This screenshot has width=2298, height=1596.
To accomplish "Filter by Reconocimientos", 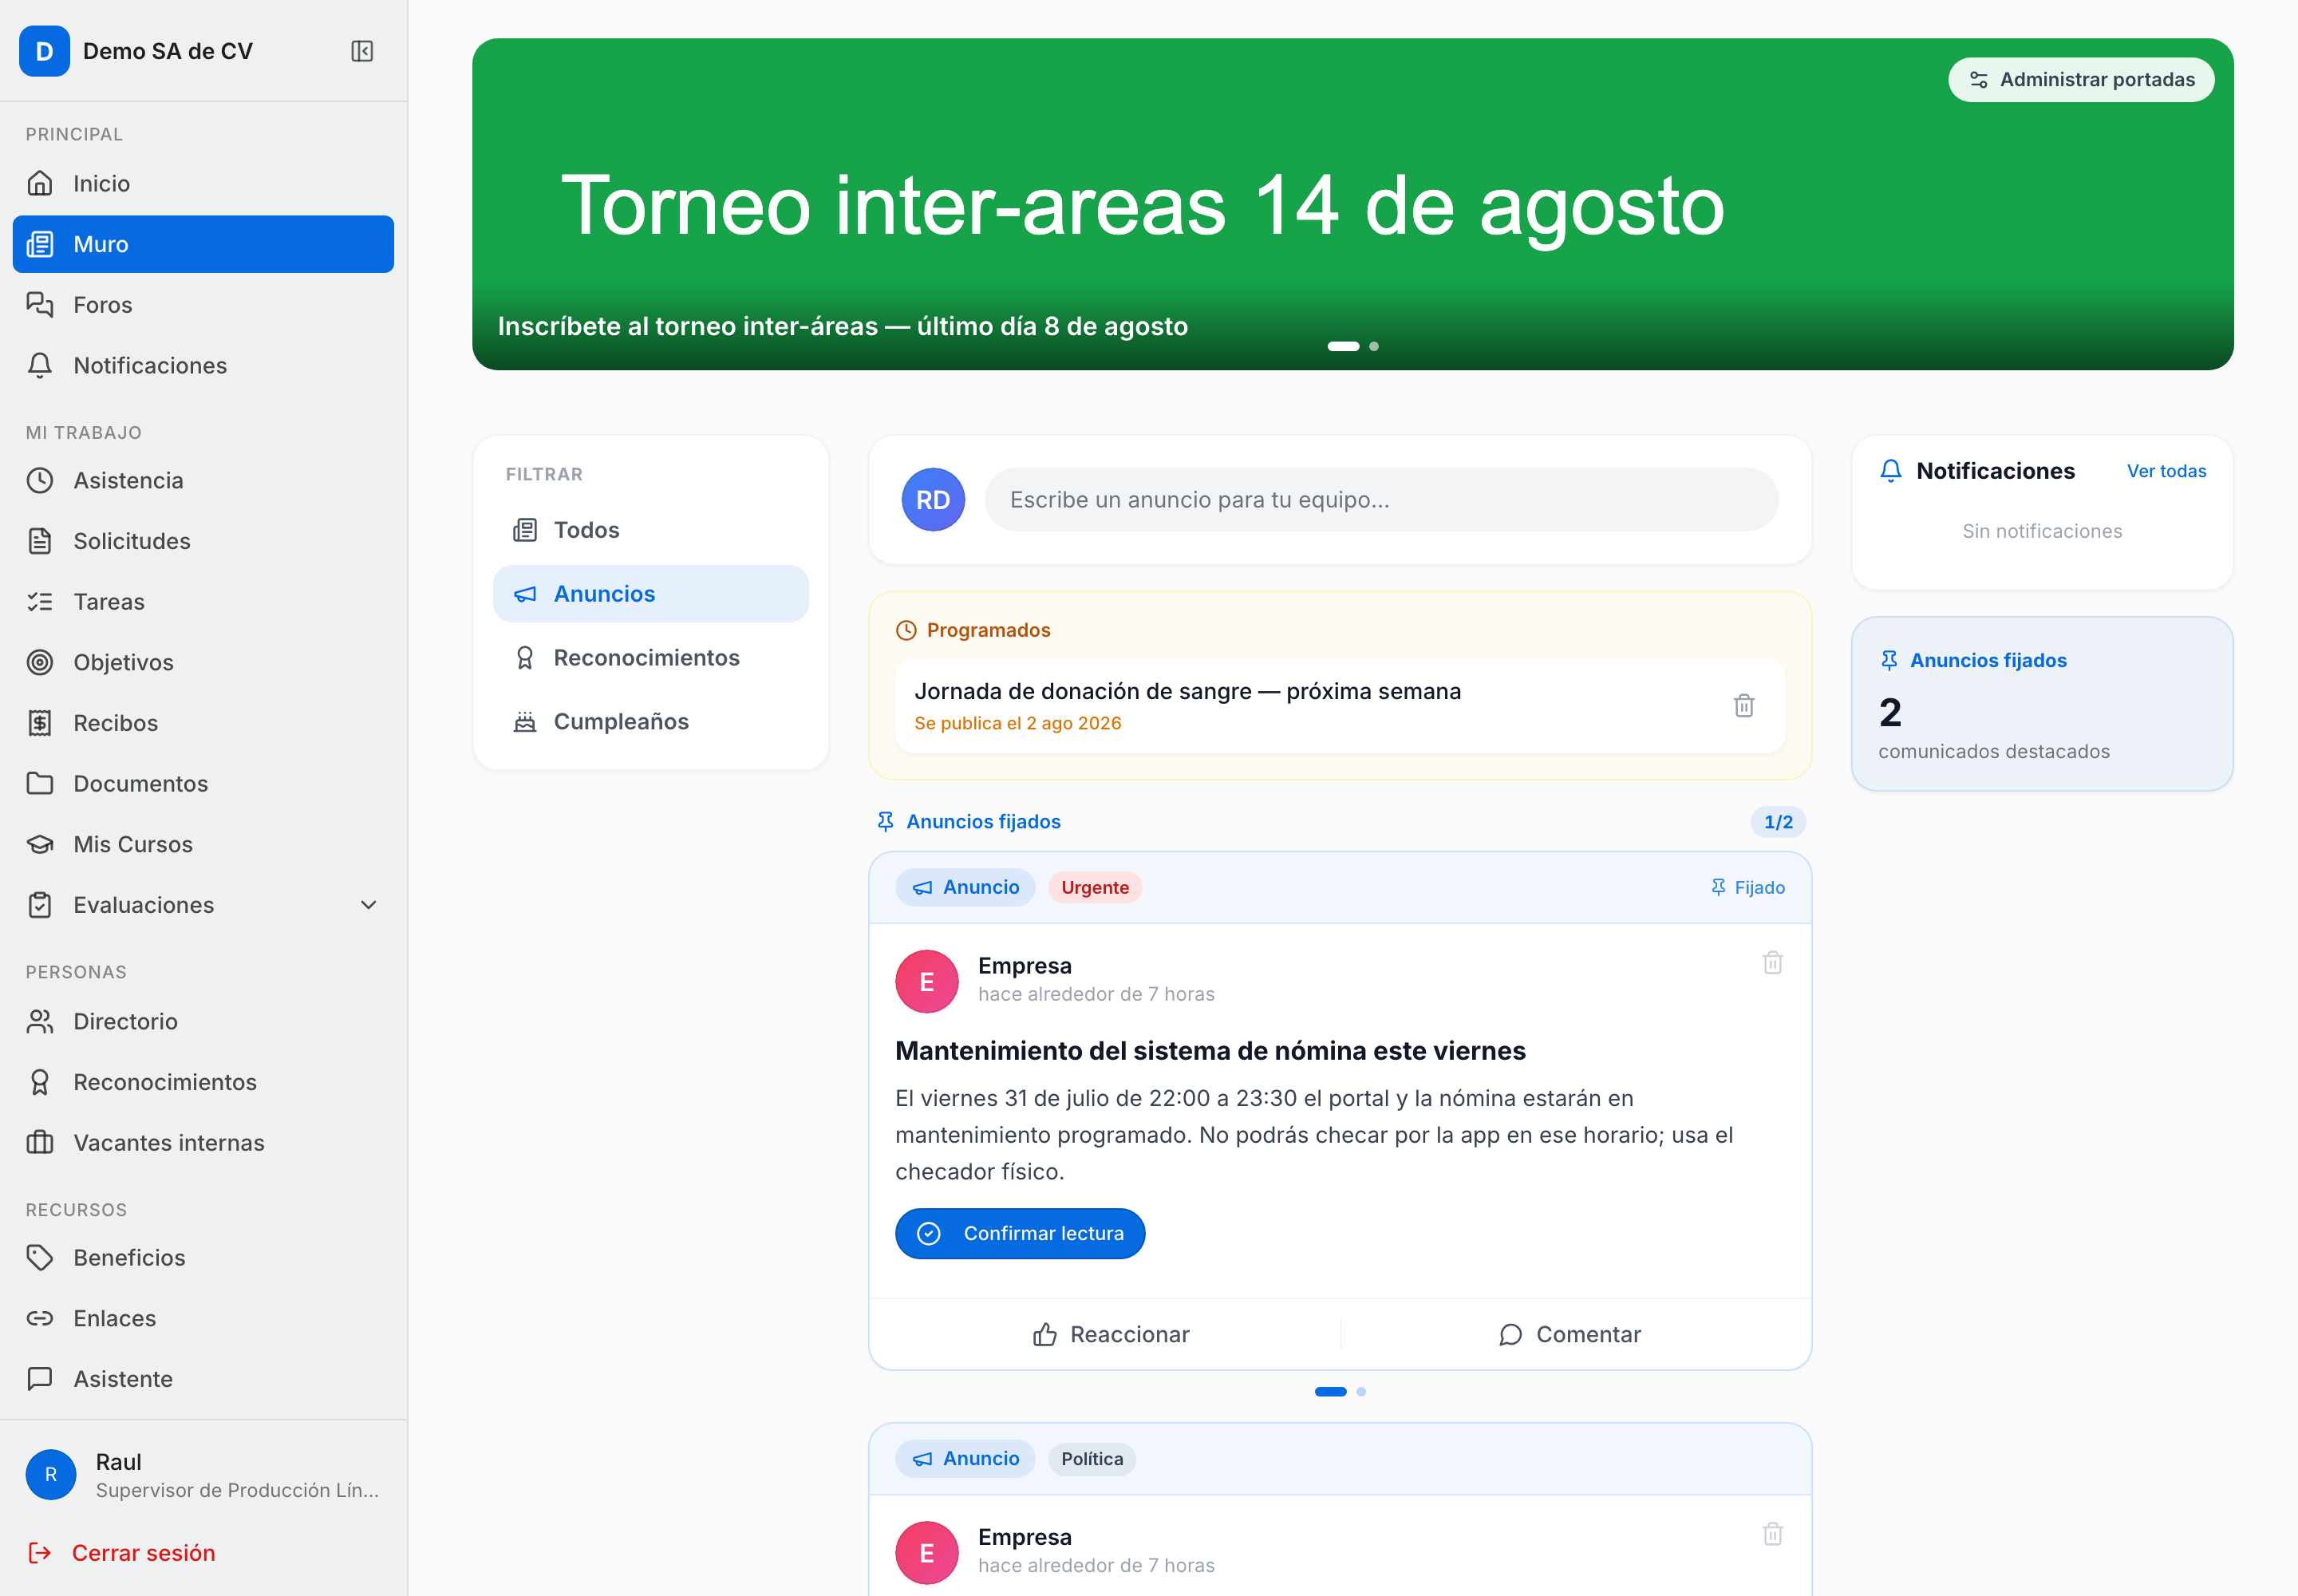I will coord(651,658).
